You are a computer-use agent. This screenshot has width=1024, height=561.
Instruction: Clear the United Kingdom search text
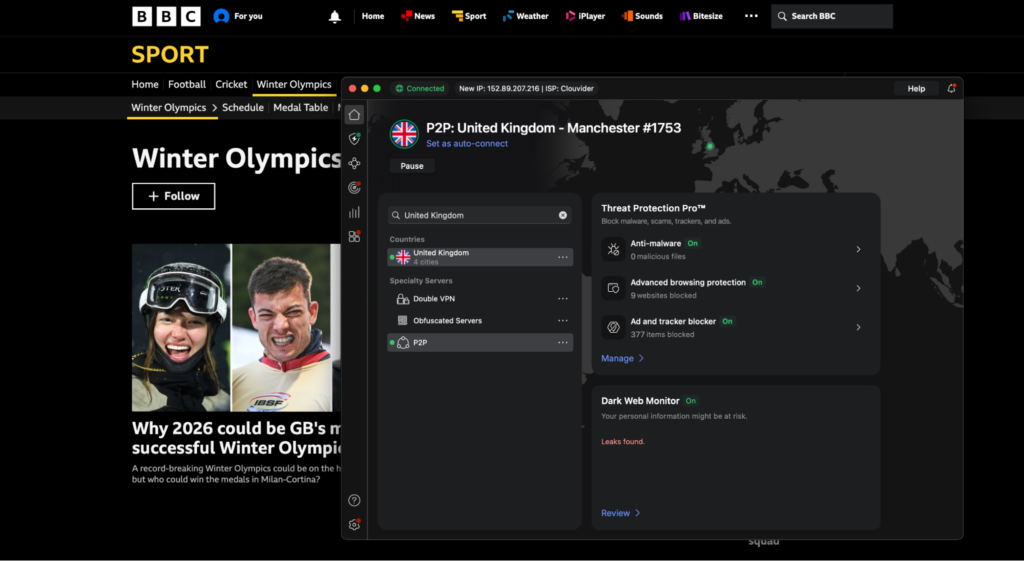tap(563, 215)
